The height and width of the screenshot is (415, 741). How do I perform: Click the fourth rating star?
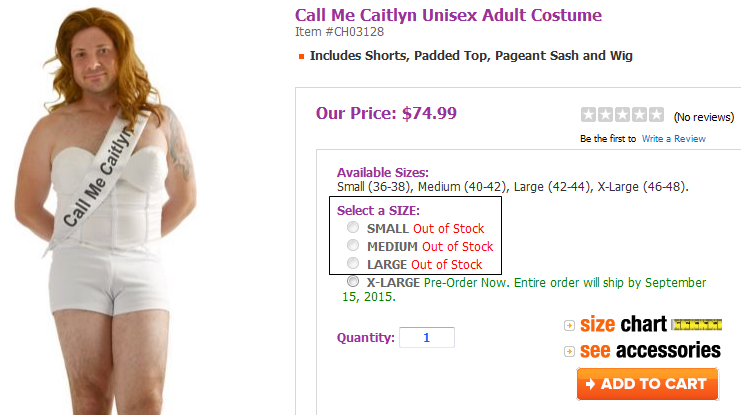pos(639,115)
